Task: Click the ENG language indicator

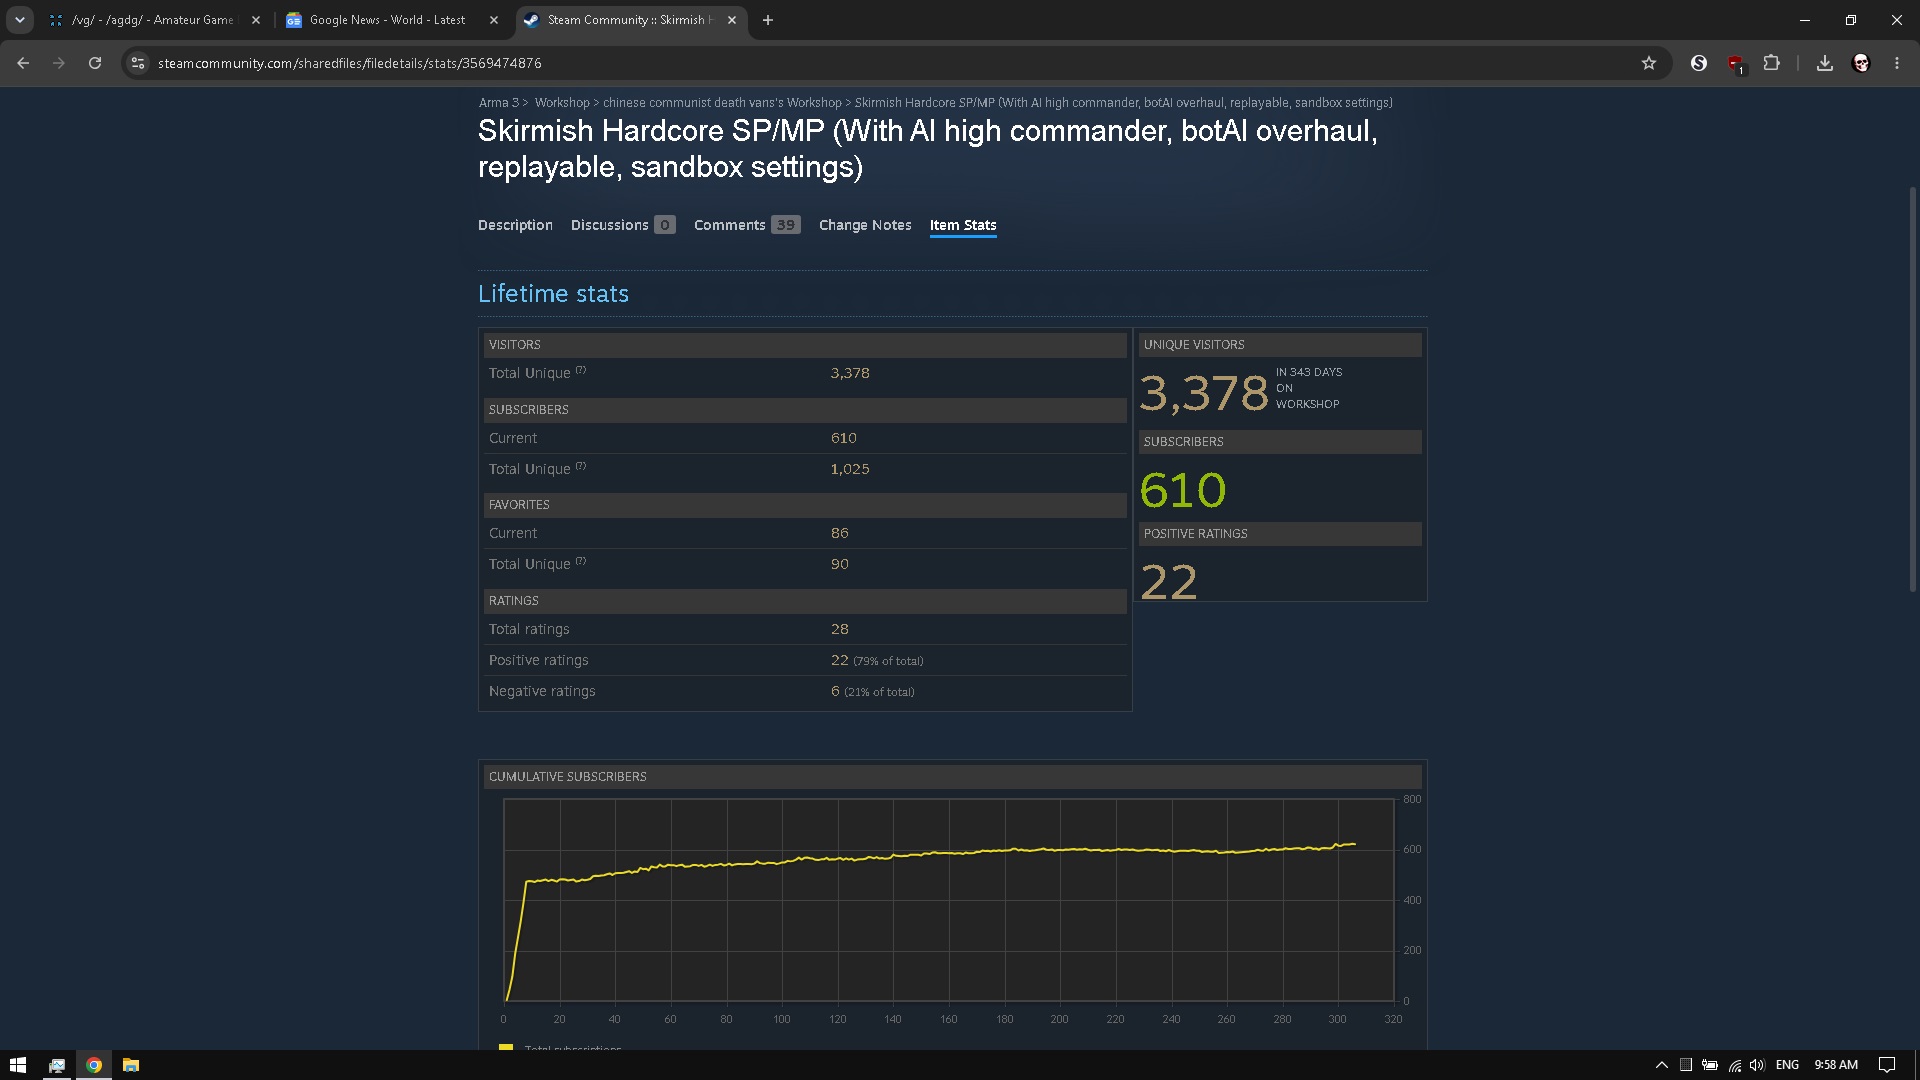Action: [1787, 1065]
